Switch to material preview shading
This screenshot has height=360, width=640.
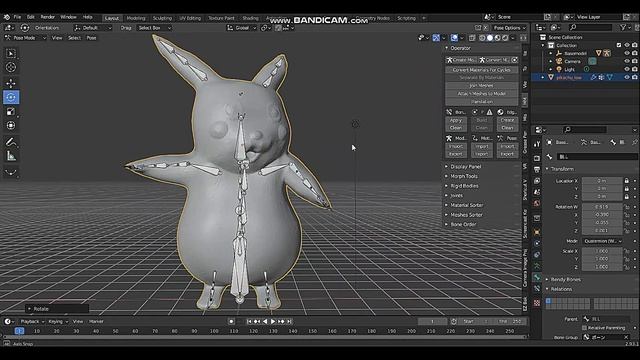coord(498,38)
